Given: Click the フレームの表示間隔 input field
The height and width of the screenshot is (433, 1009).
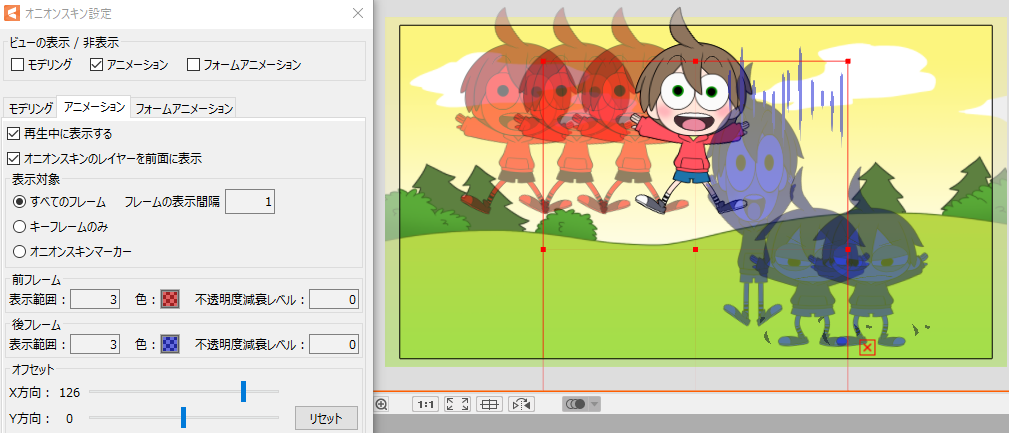Looking at the screenshot, I should pyautogui.click(x=250, y=202).
